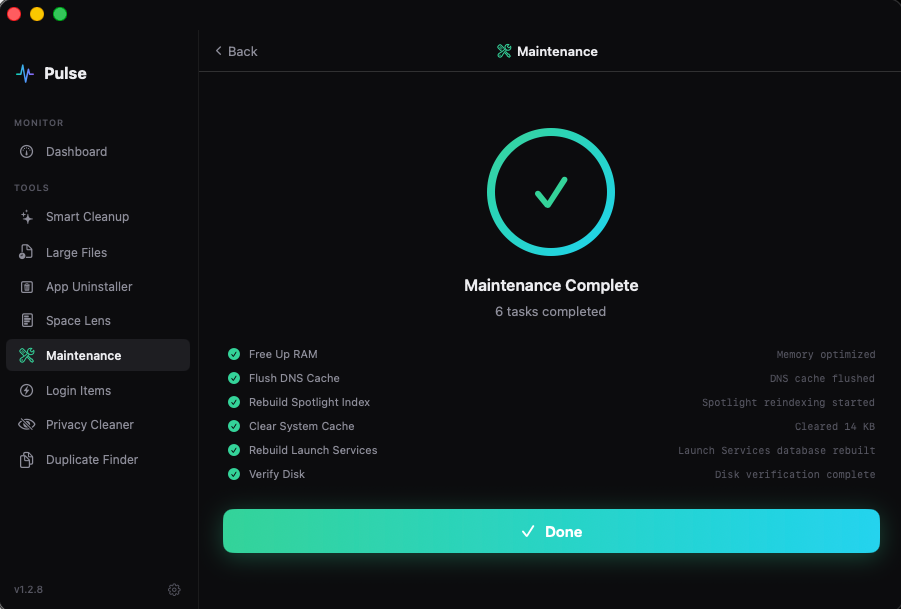
Task: Click the Flush DNS Cache checkmark
Action: point(234,378)
